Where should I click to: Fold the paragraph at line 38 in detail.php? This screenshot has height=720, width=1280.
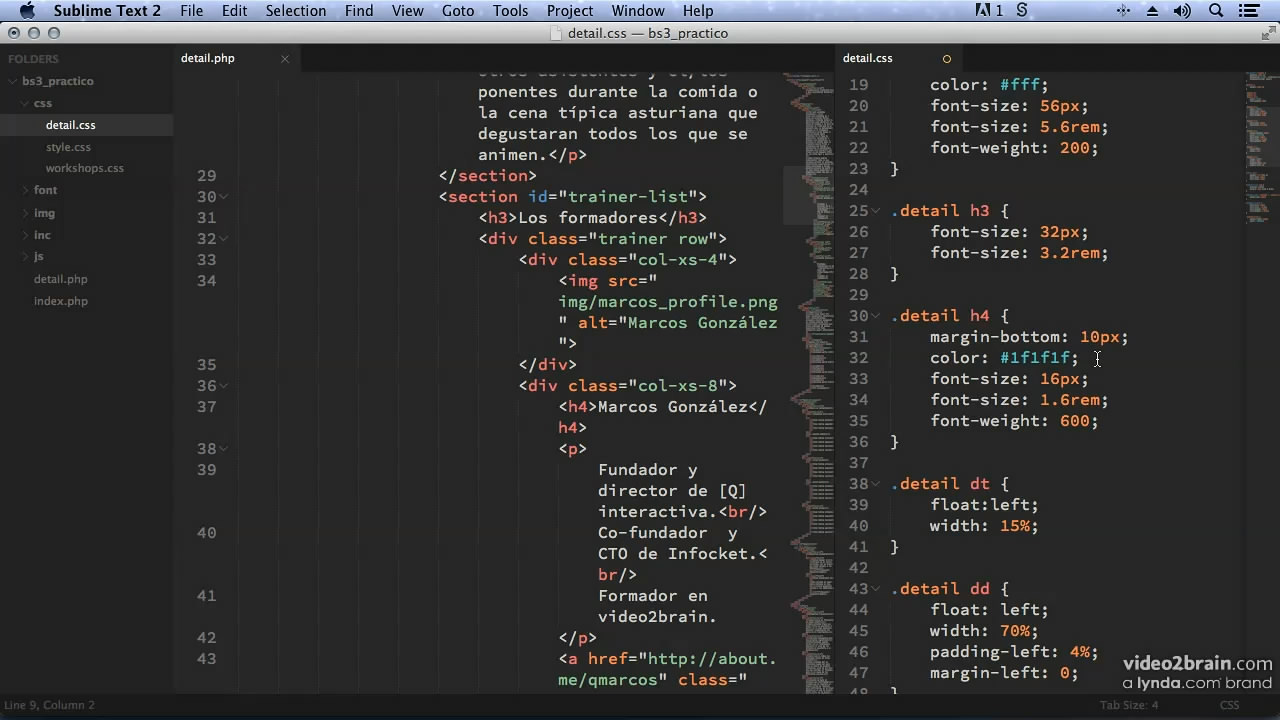coord(224,449)
